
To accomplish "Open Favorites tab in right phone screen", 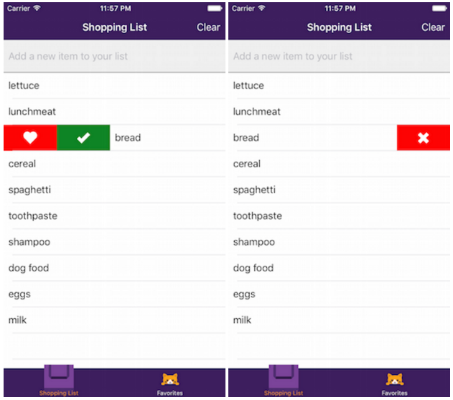I will (395, 383).
